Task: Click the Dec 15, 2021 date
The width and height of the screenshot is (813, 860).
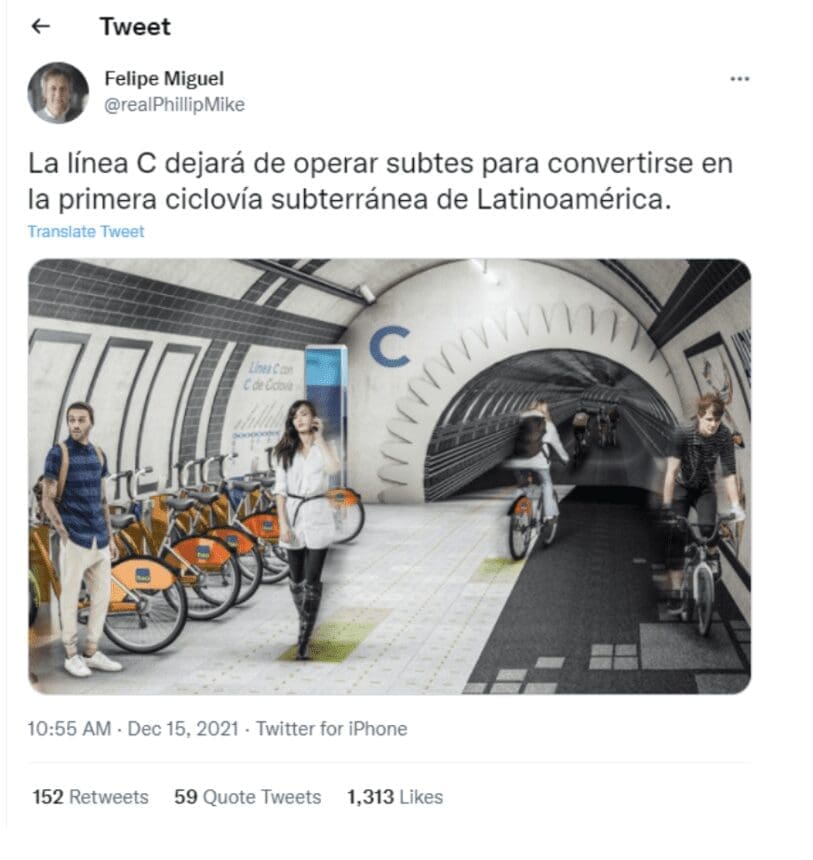Action: pos(183,728)
